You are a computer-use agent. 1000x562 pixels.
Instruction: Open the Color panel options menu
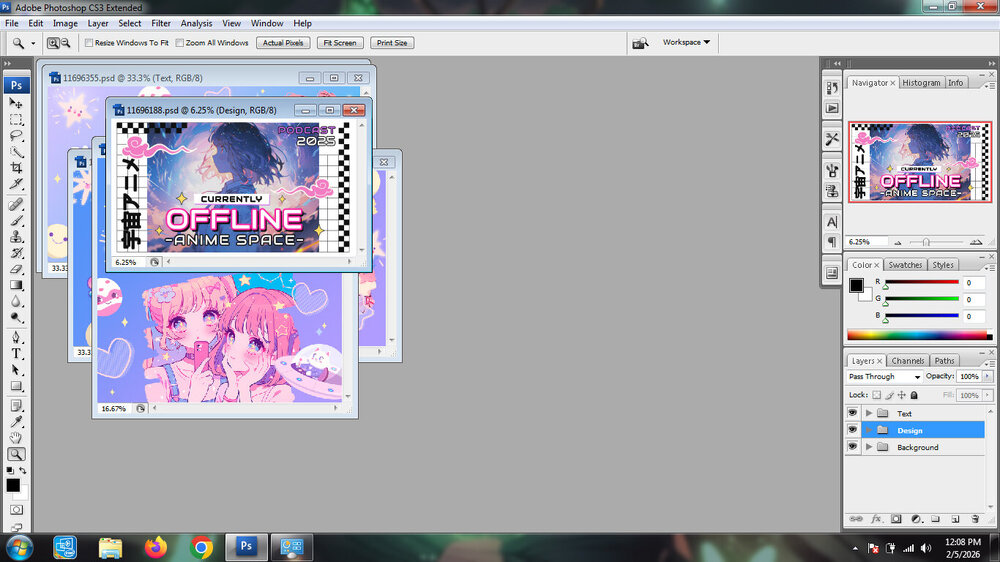tap(989, 267)
